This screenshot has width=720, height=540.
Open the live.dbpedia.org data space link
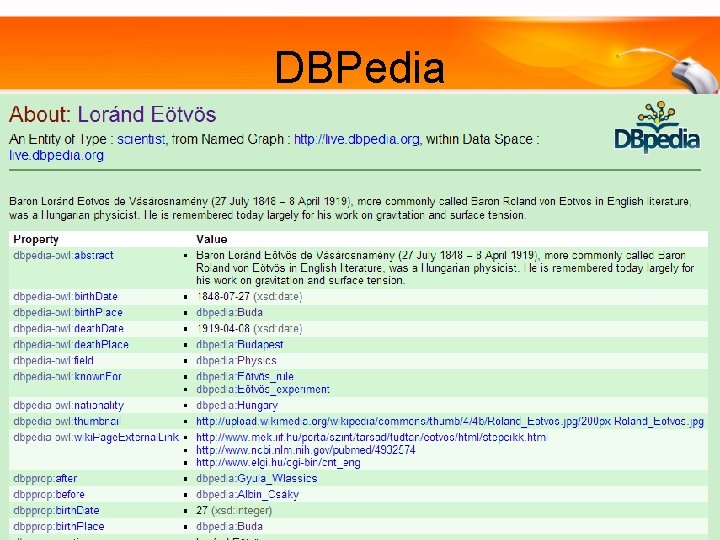click(56, 155)
